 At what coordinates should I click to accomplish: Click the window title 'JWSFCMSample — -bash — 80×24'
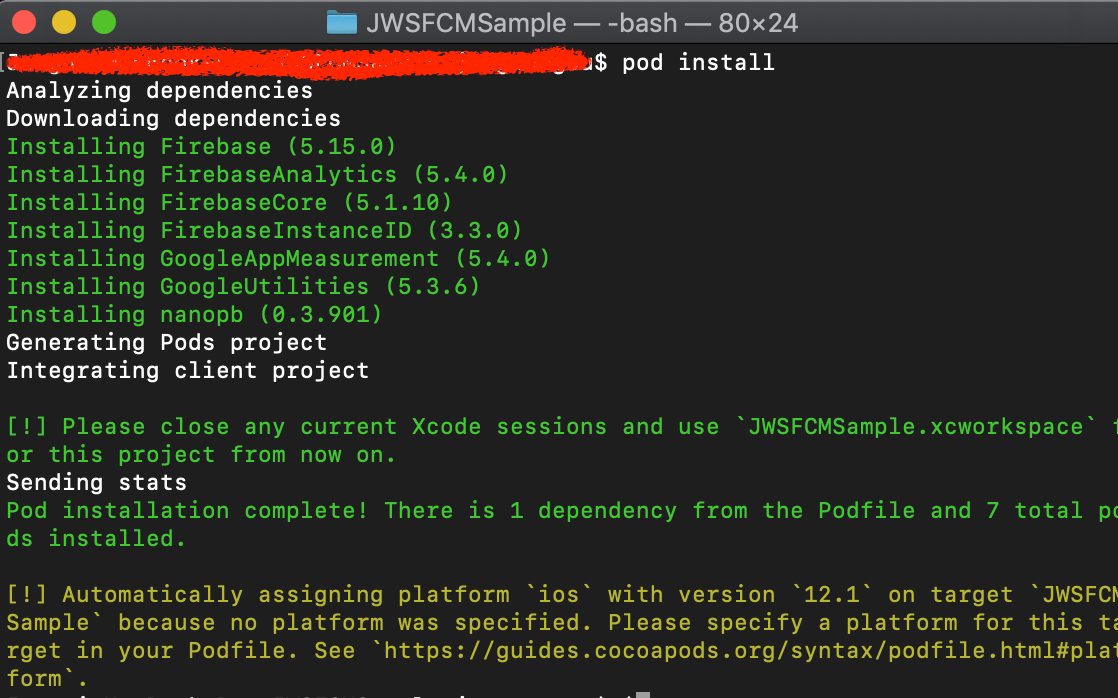click(x=582, y=24)
